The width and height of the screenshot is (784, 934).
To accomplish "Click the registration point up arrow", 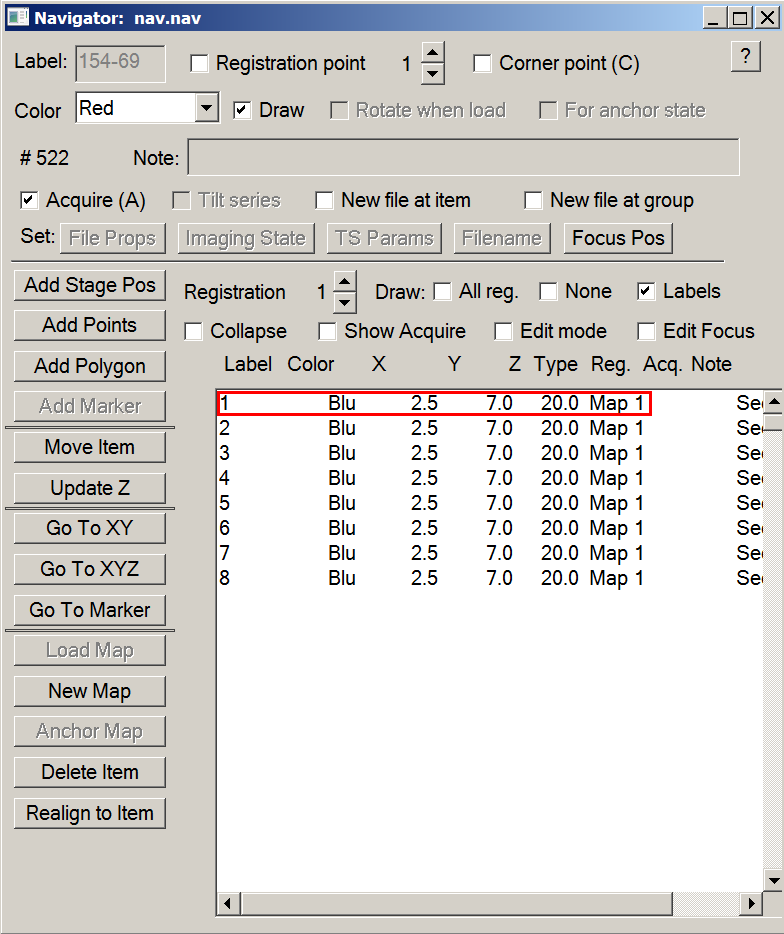I will (x=432, y=53).
